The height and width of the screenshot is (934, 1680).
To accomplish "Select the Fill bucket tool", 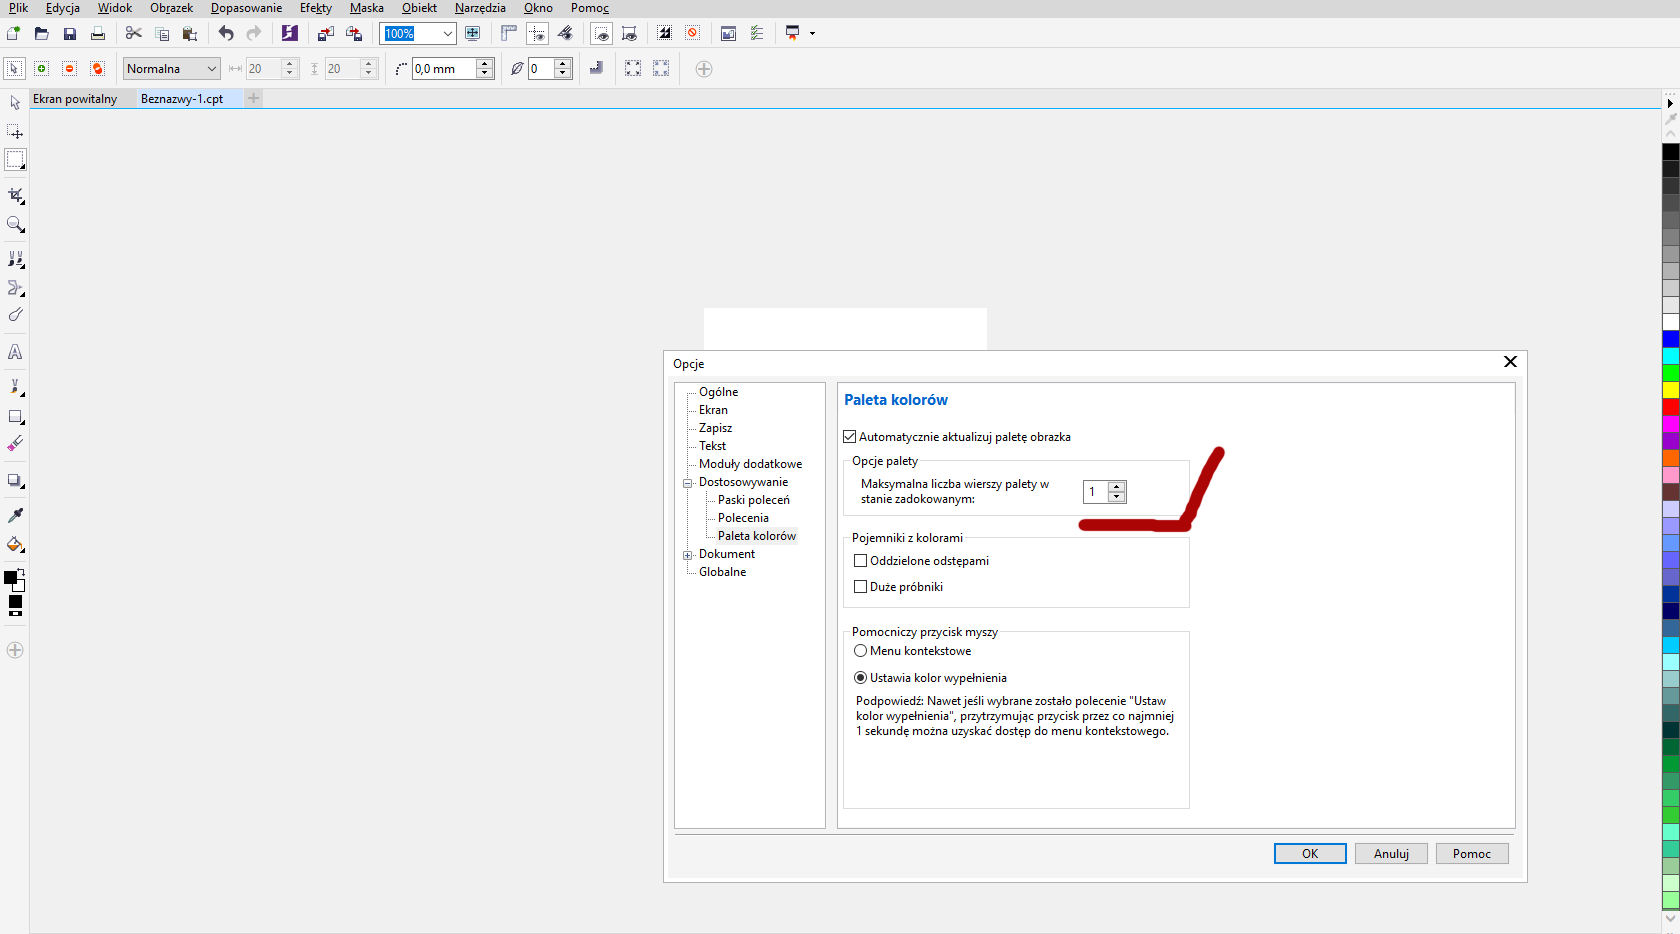I will (x=15, y=545).
